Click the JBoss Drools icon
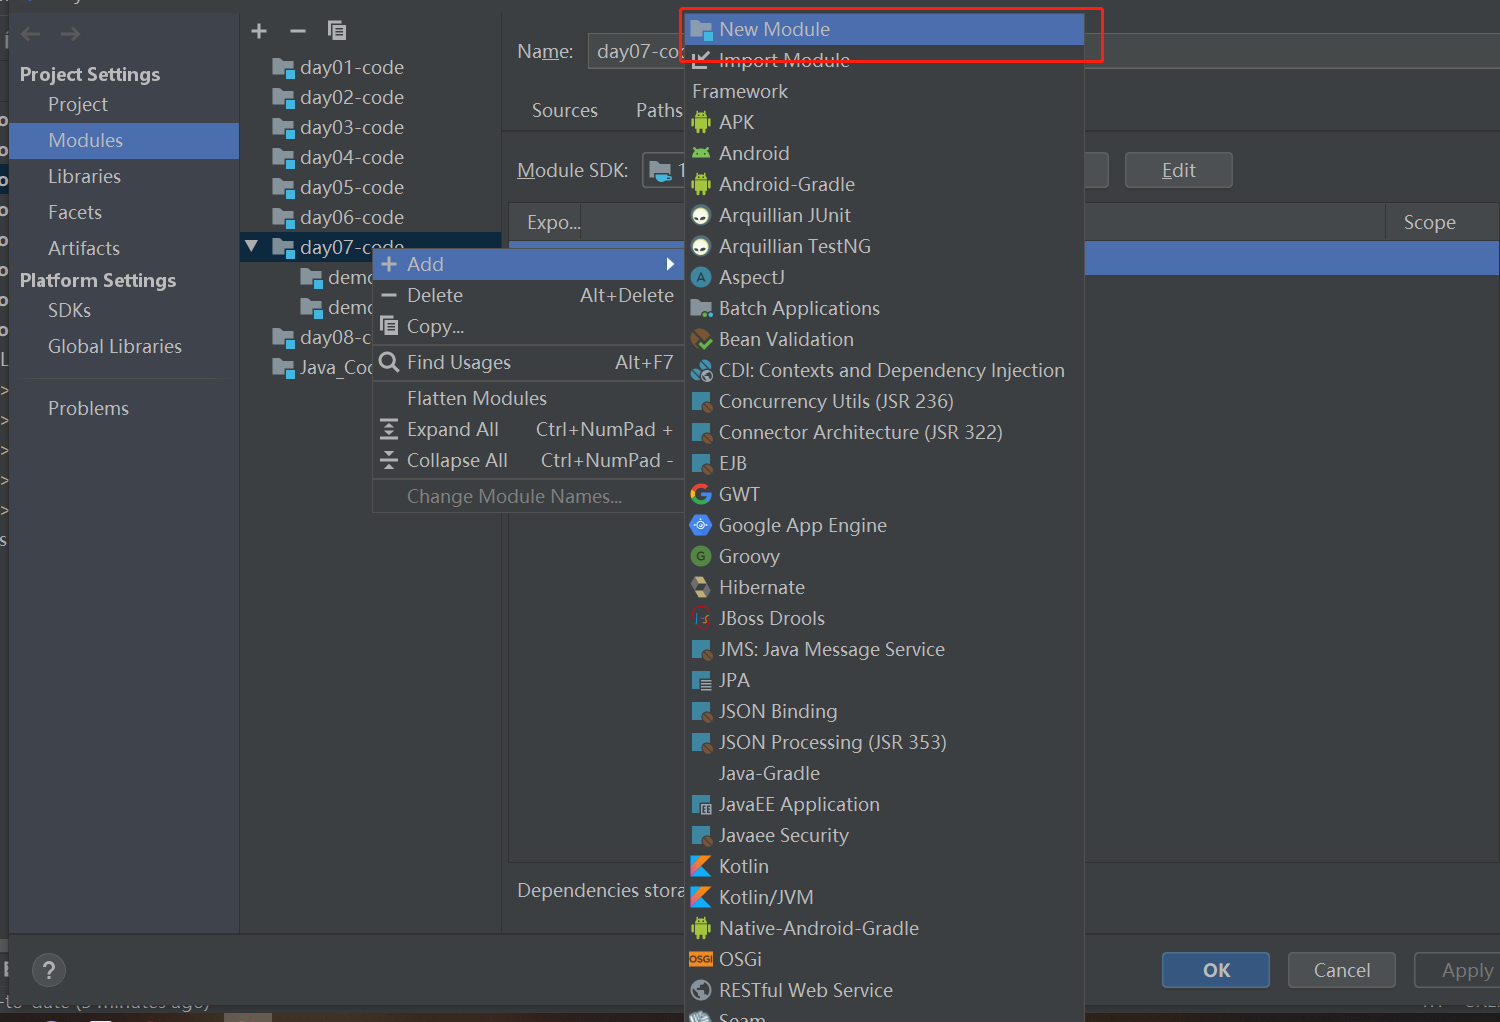 click(x=701, y=618)
